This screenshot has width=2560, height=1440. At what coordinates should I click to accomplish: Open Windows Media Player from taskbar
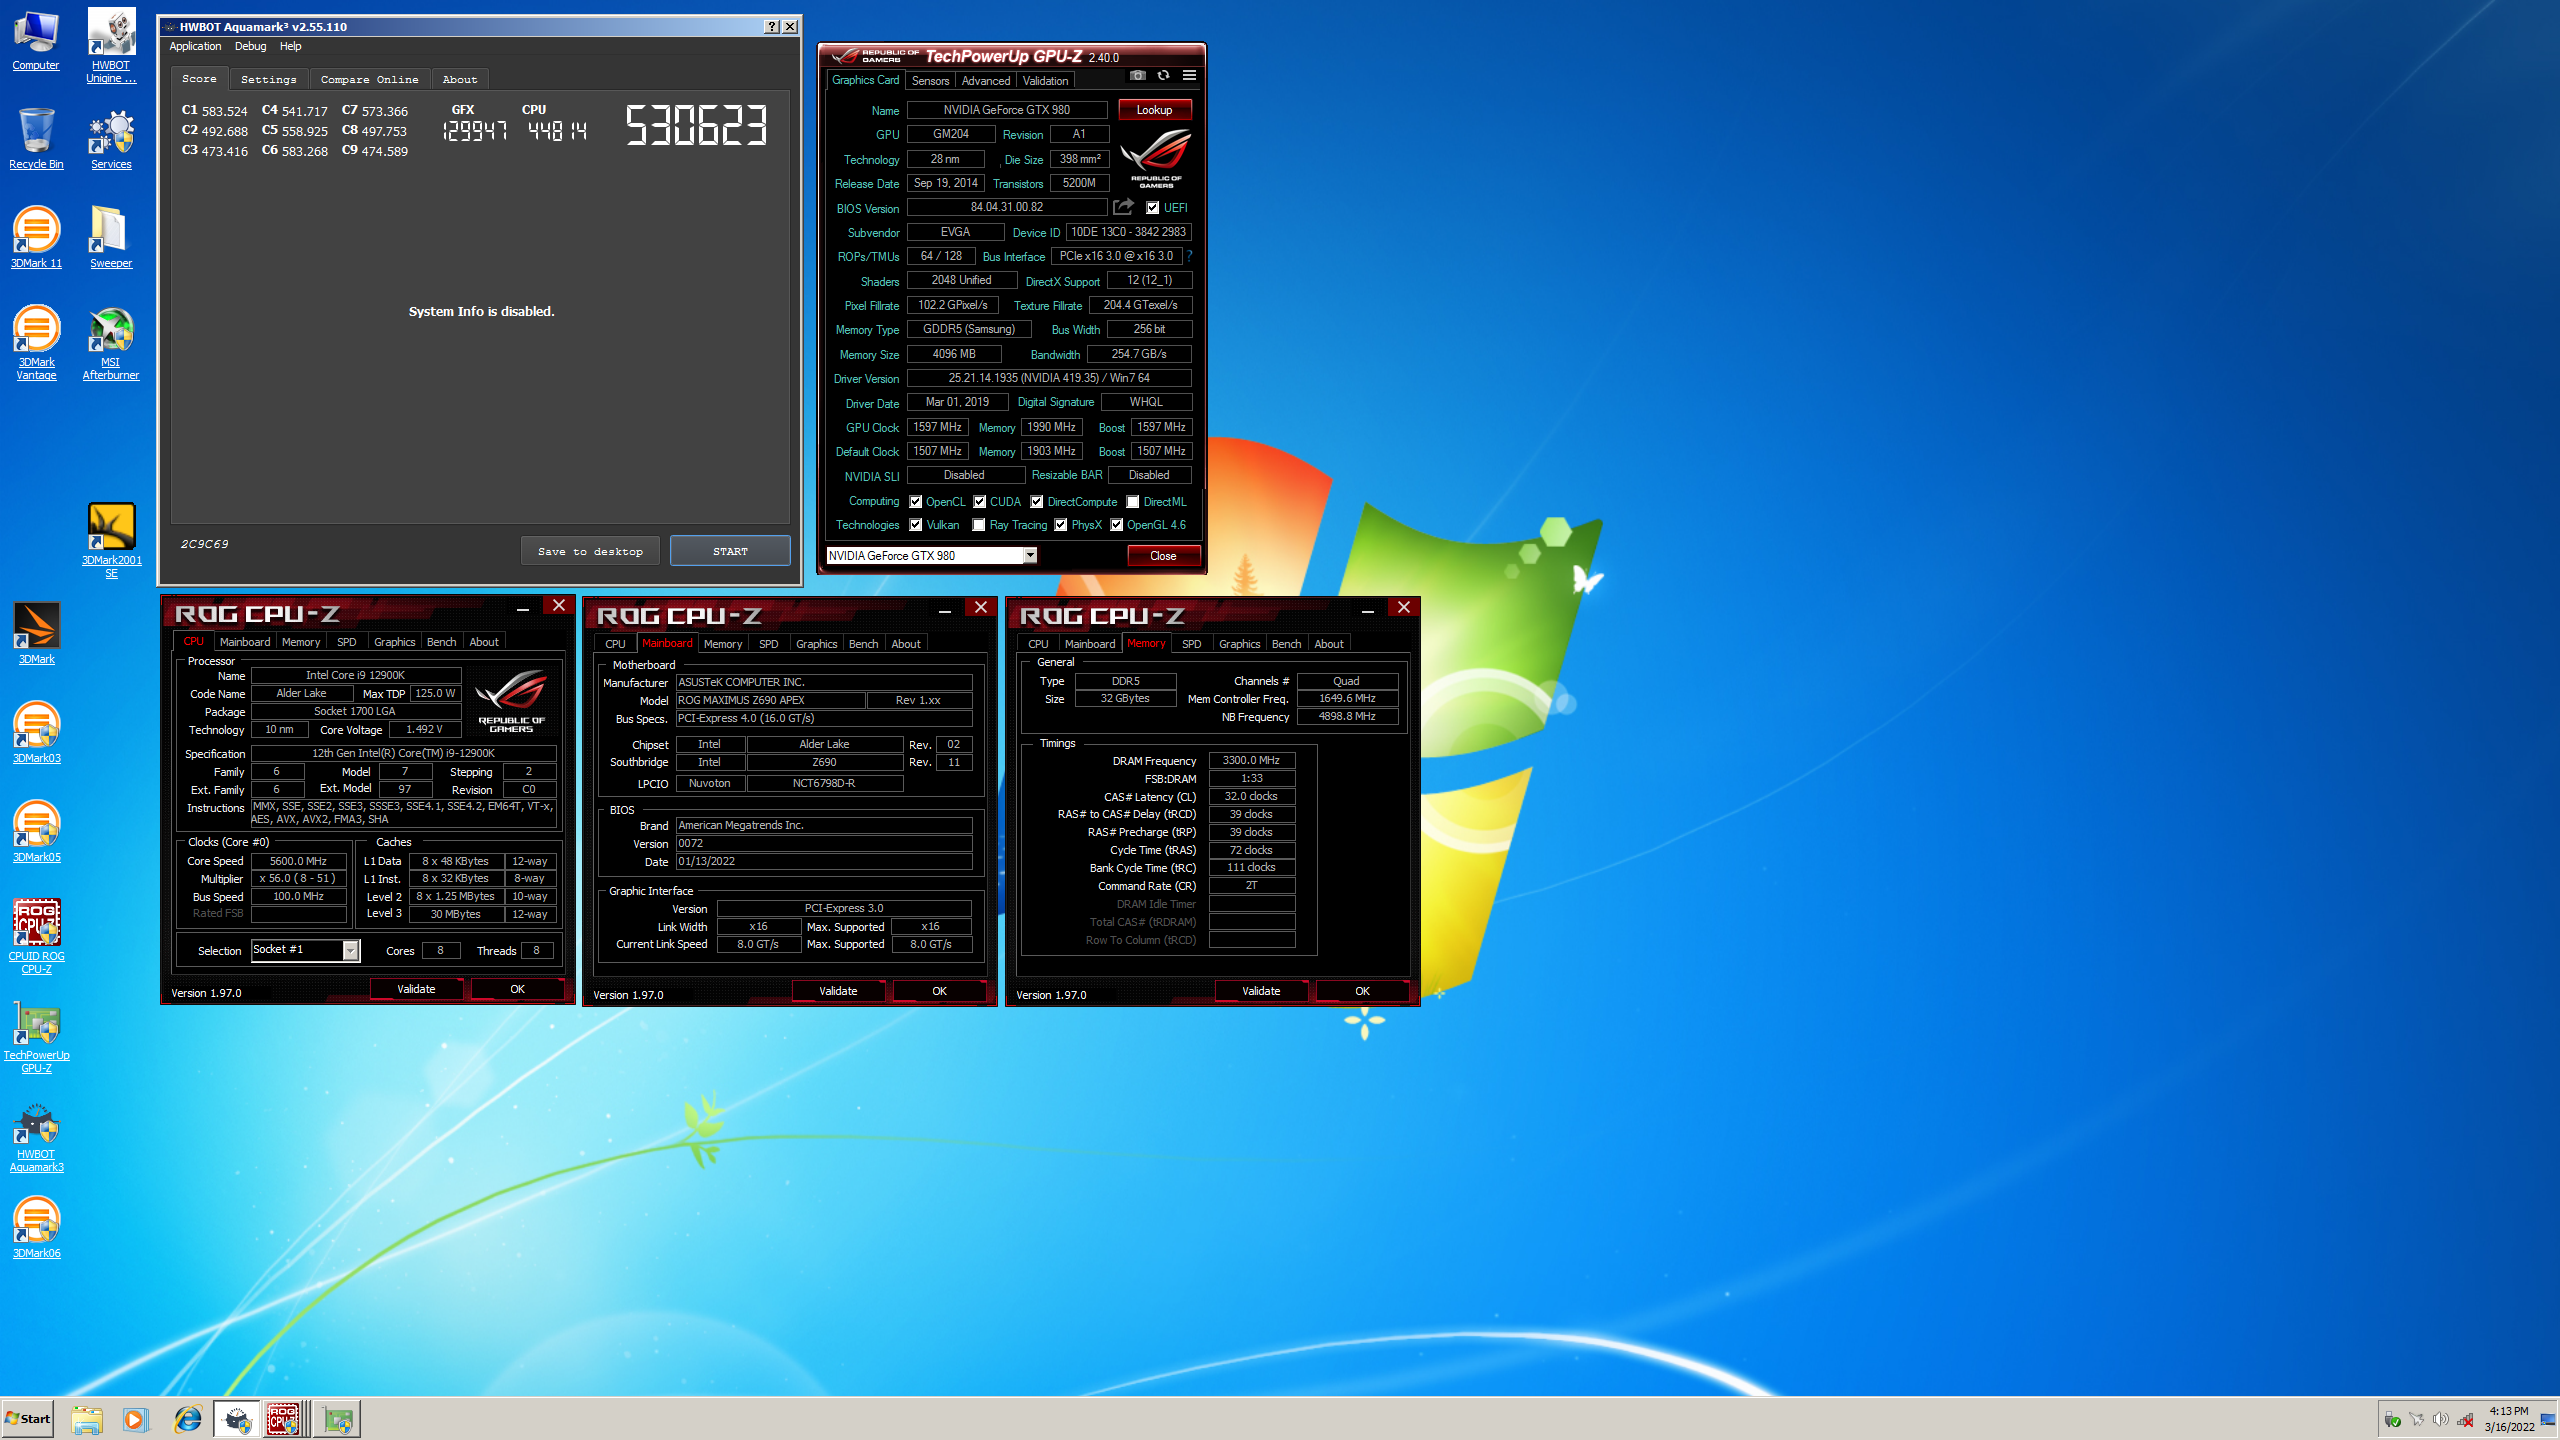[135, 1419]
